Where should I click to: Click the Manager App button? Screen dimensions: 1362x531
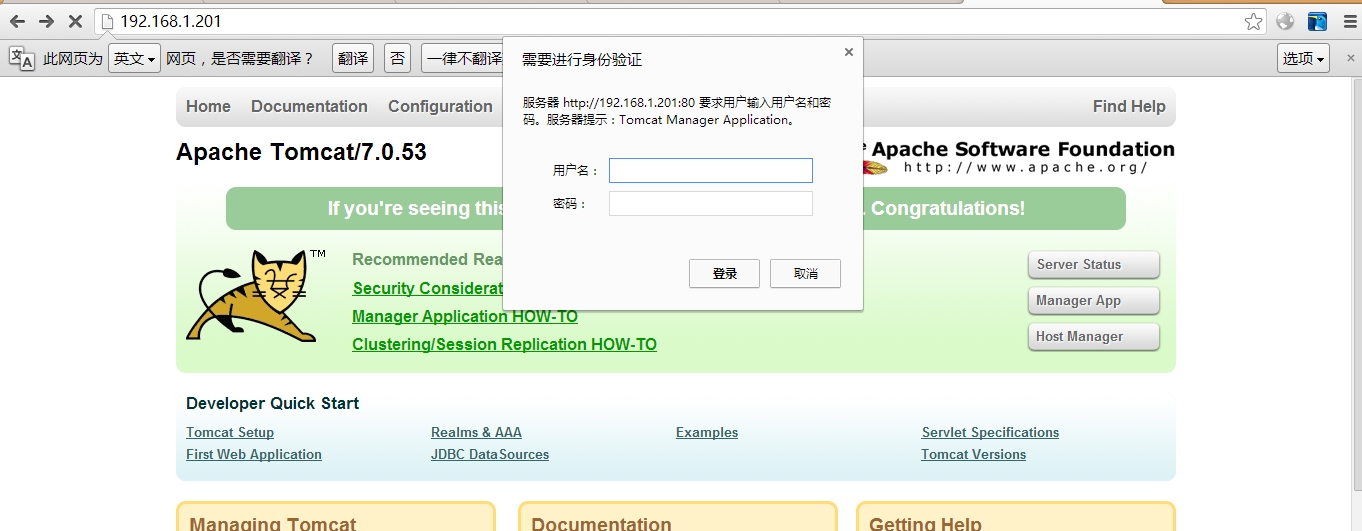pos(1094,301)
